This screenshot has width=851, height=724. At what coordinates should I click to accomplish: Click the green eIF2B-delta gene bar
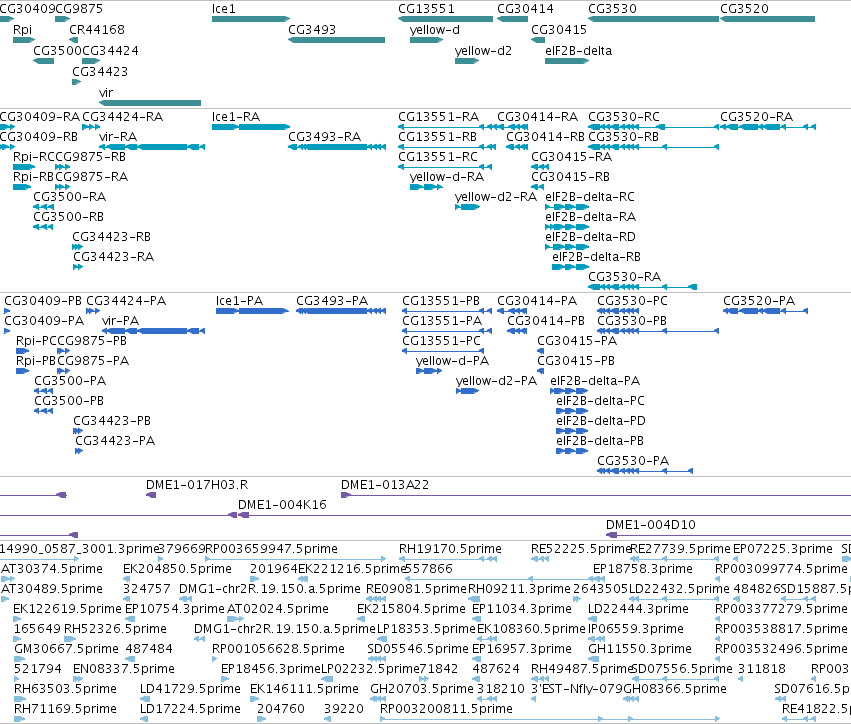click(x=567, y=61)
